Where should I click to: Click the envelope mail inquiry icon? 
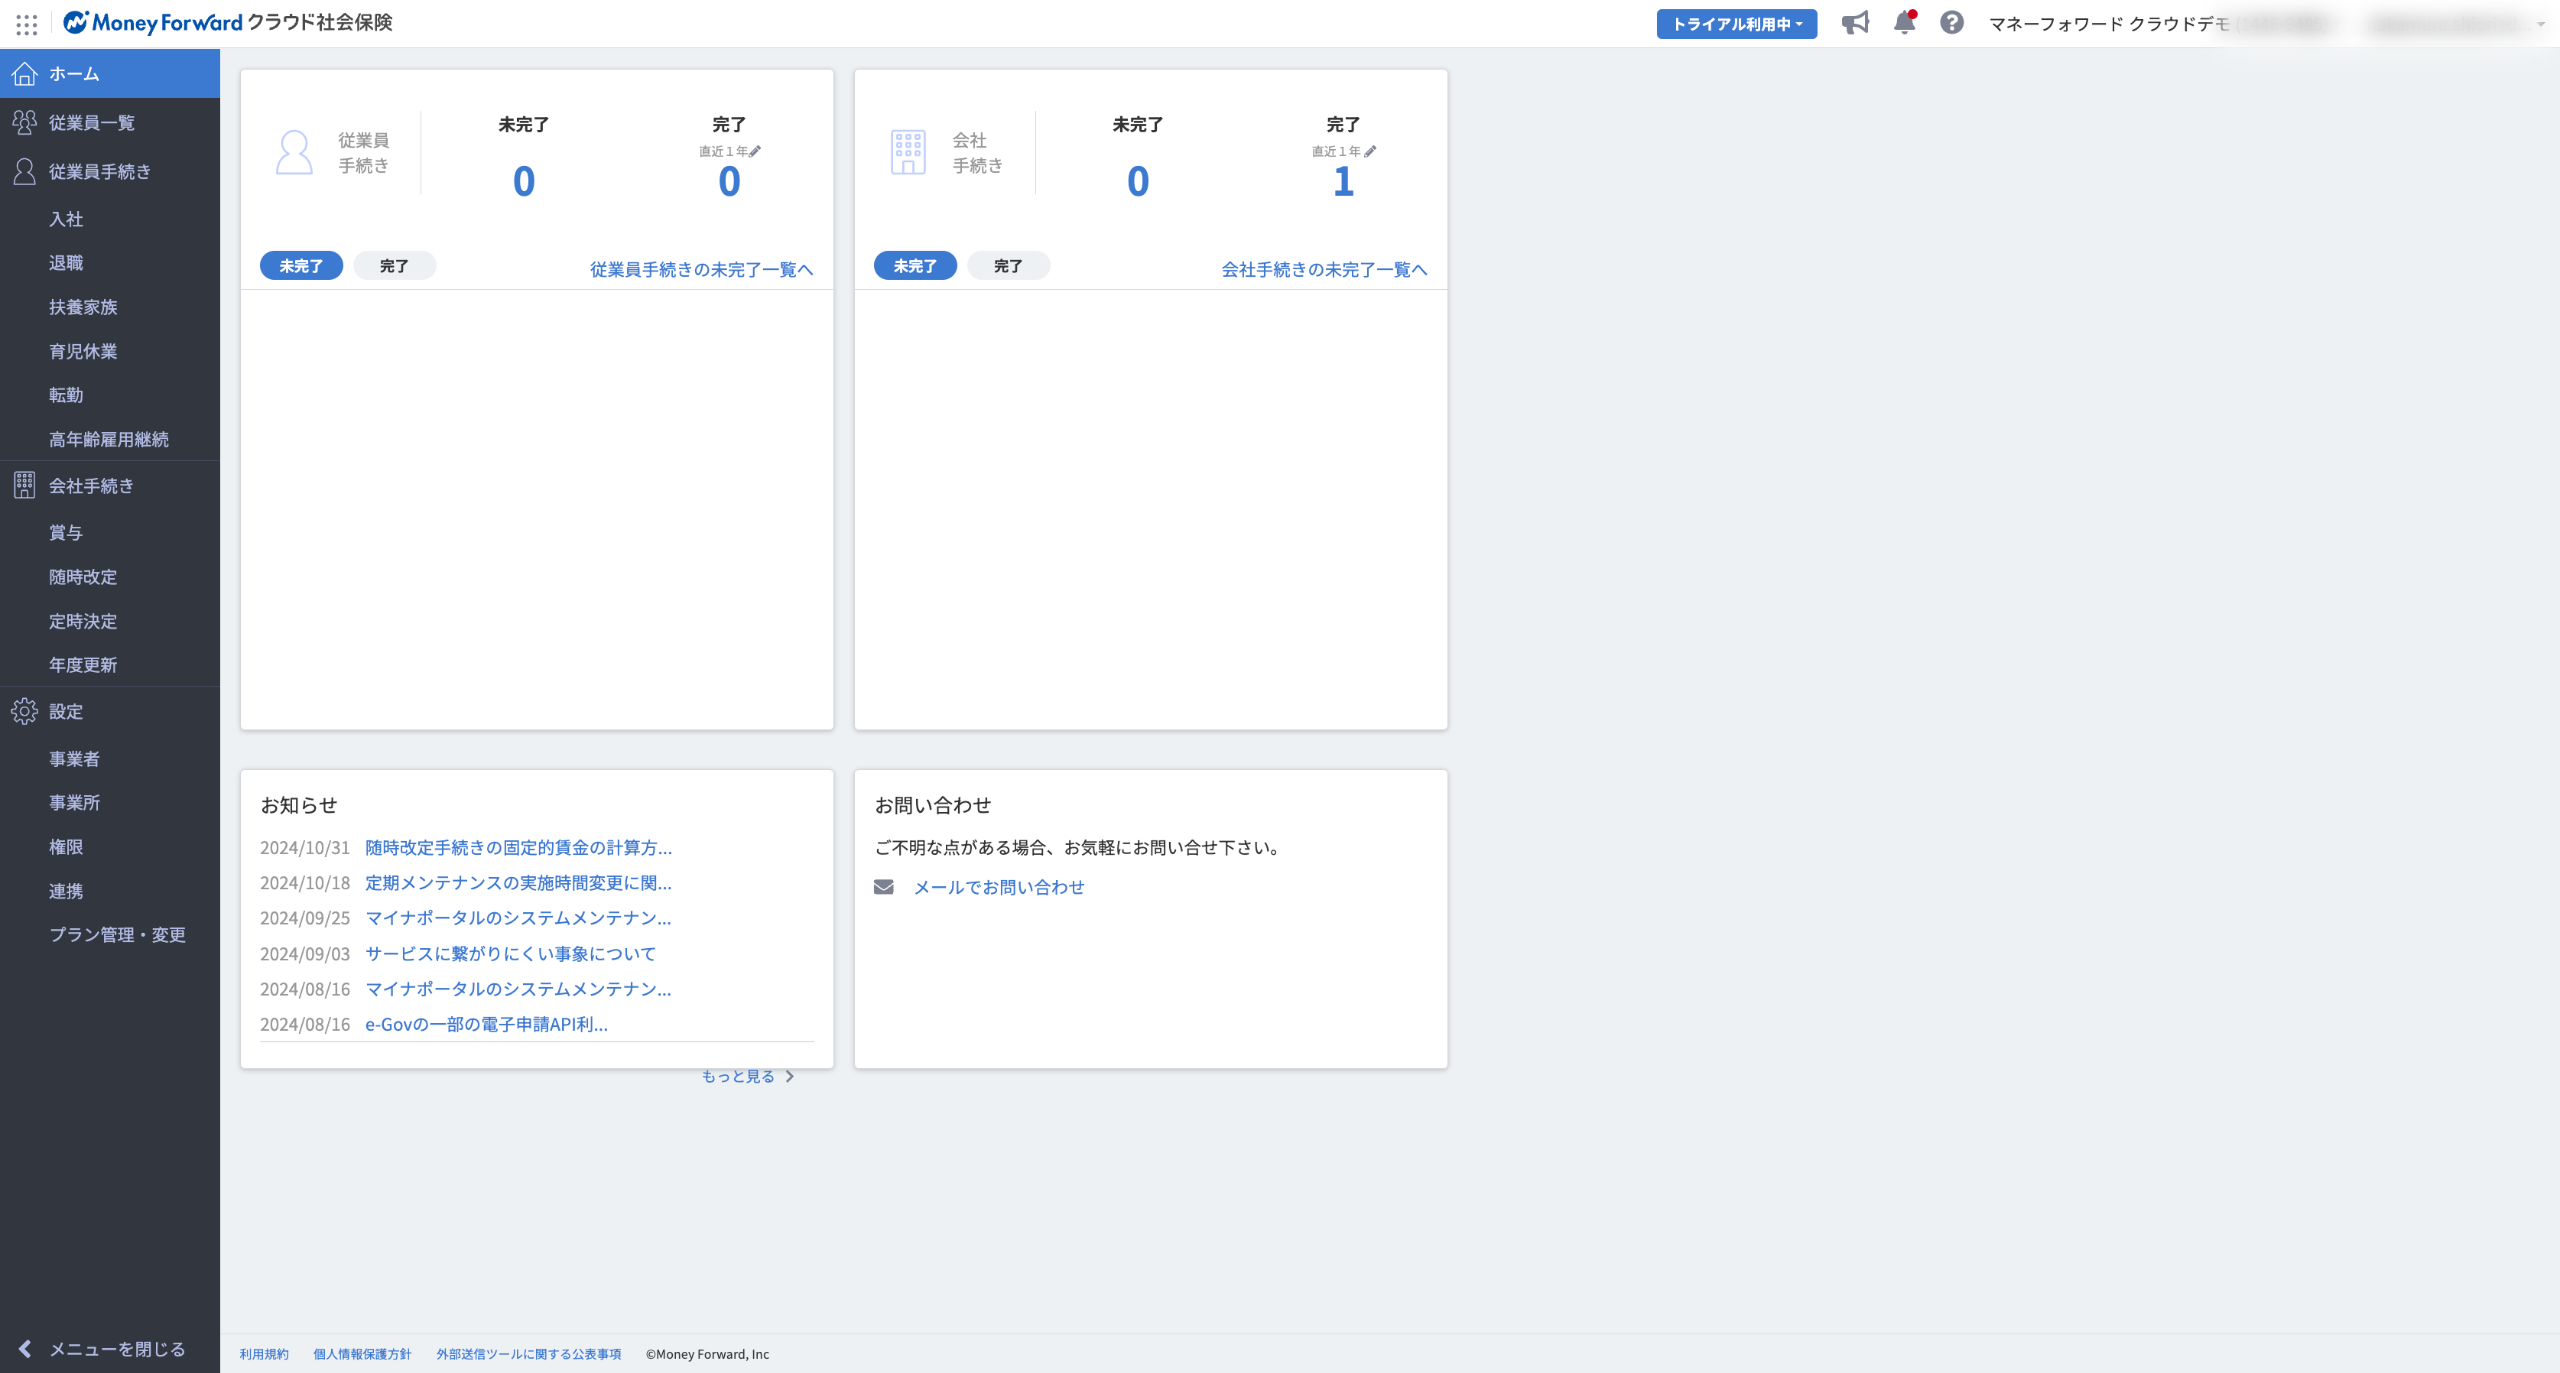883,887
